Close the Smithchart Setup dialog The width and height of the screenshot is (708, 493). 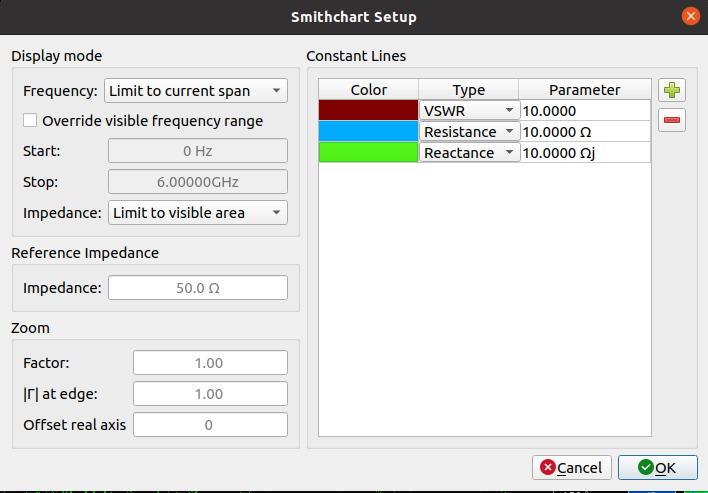690,16
